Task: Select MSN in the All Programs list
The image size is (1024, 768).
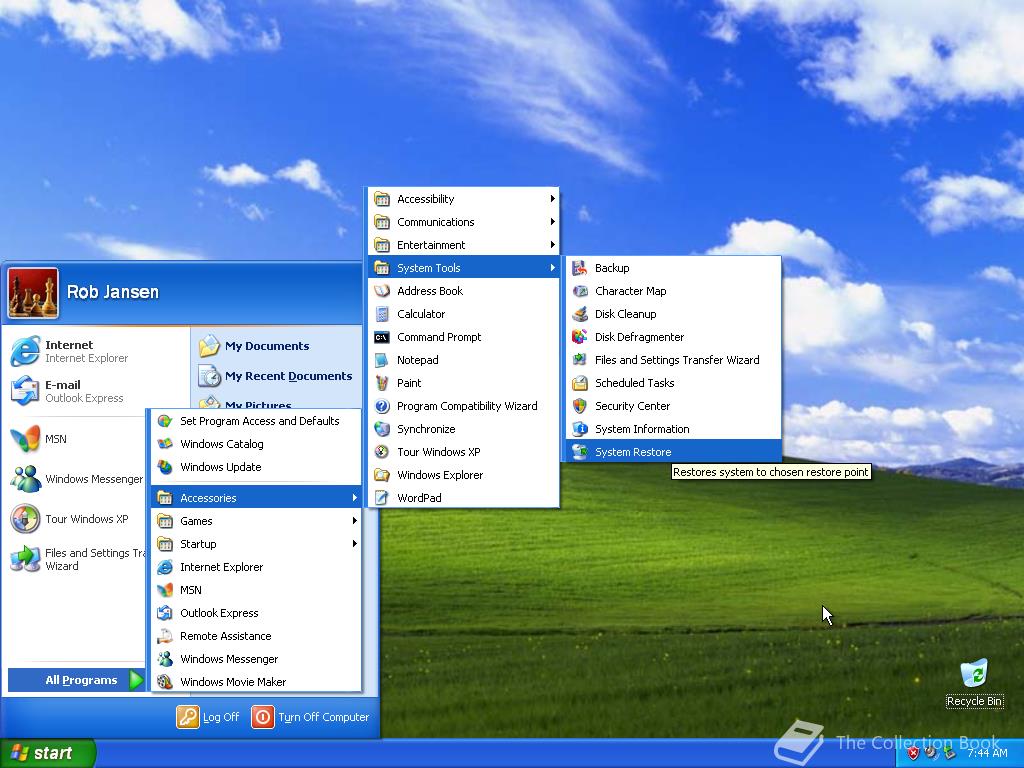Action: [x=256, y=590]
